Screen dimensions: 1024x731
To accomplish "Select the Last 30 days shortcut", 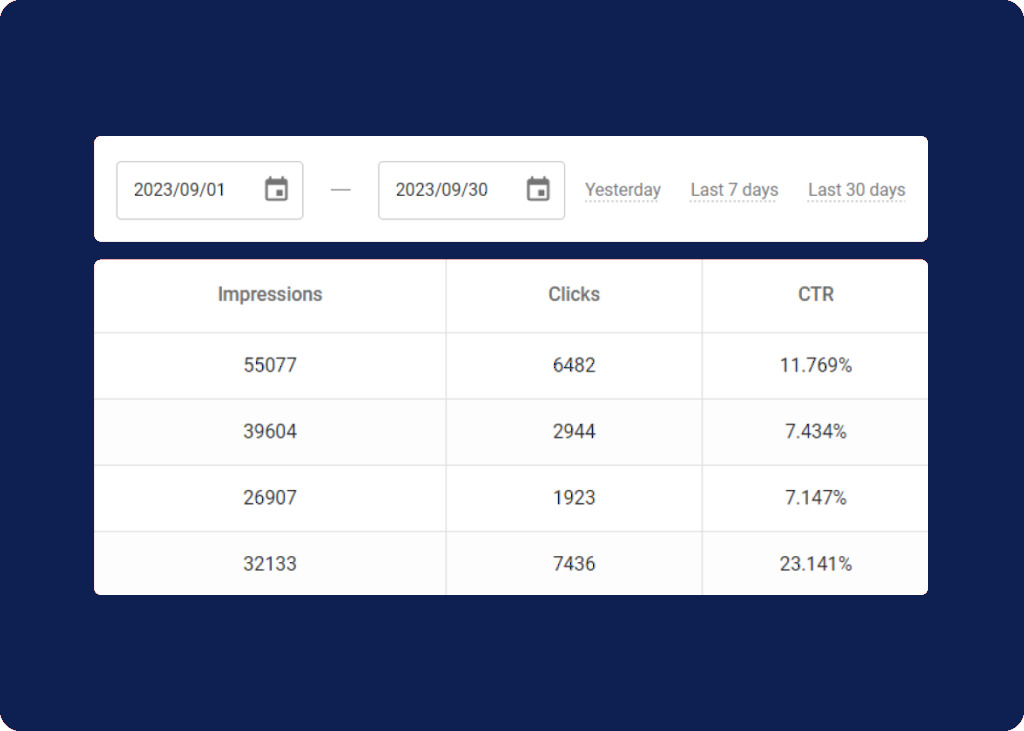I will click(x=856, y=190).
